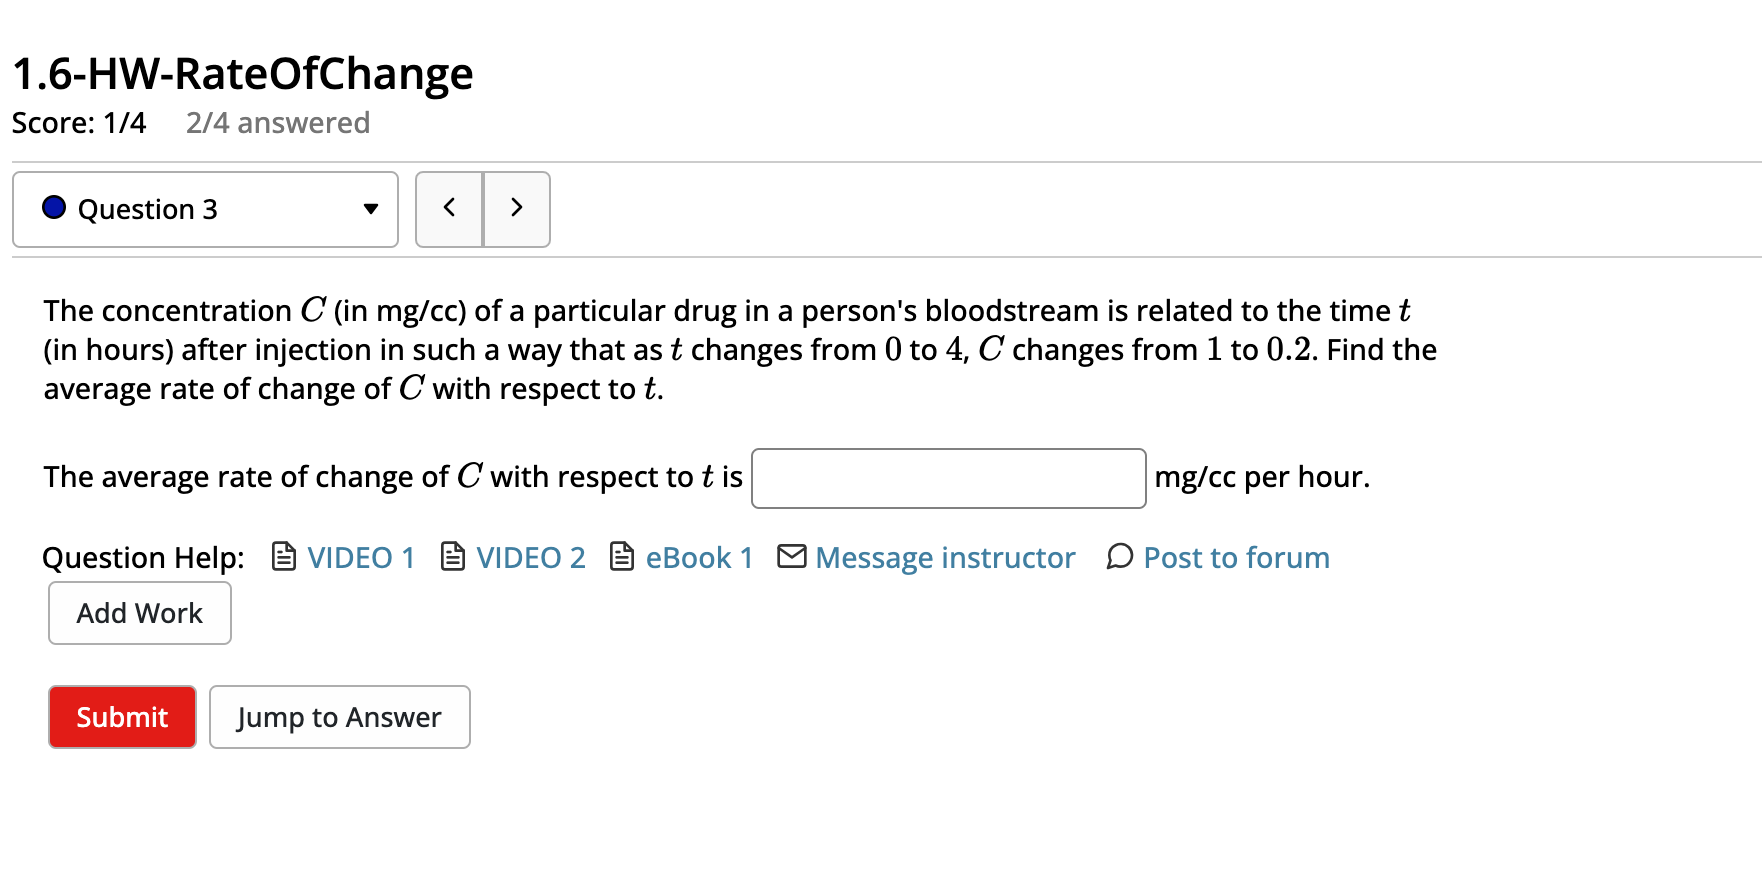The height and width of the screenshot is (893, 1762).
Task: Open the VIDEO 2 help link
Action: 531,557
